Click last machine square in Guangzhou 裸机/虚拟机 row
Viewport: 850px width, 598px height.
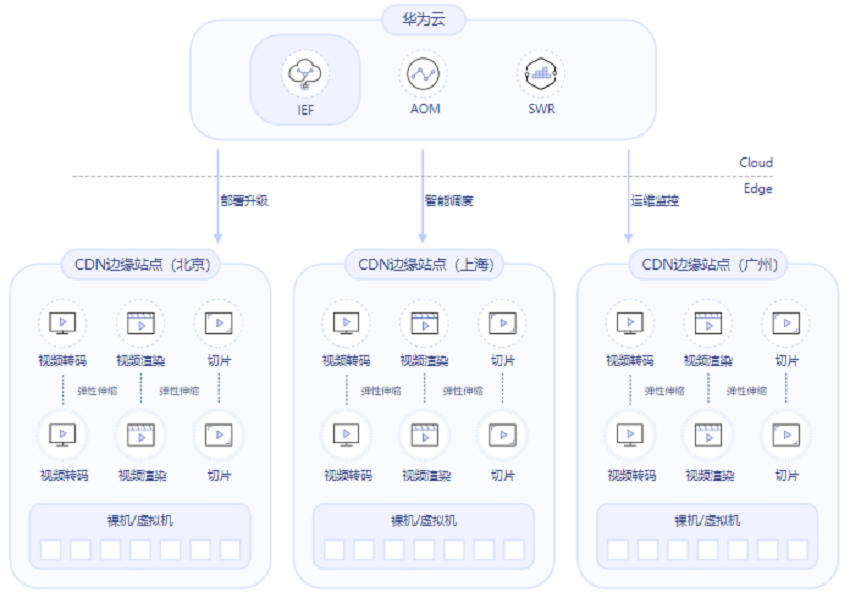point(797,550)
